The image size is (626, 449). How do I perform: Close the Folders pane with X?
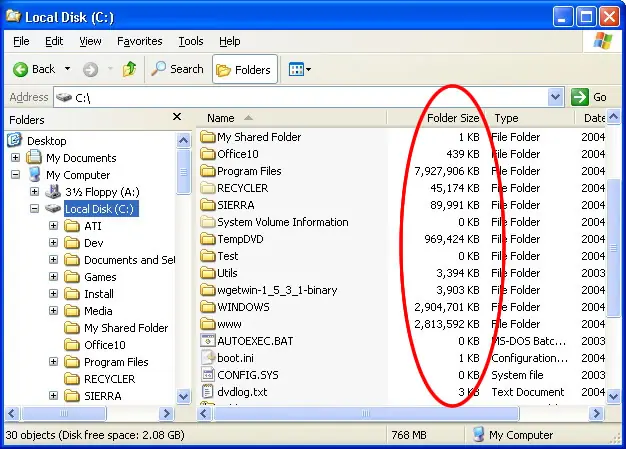(x=177, y=117)
